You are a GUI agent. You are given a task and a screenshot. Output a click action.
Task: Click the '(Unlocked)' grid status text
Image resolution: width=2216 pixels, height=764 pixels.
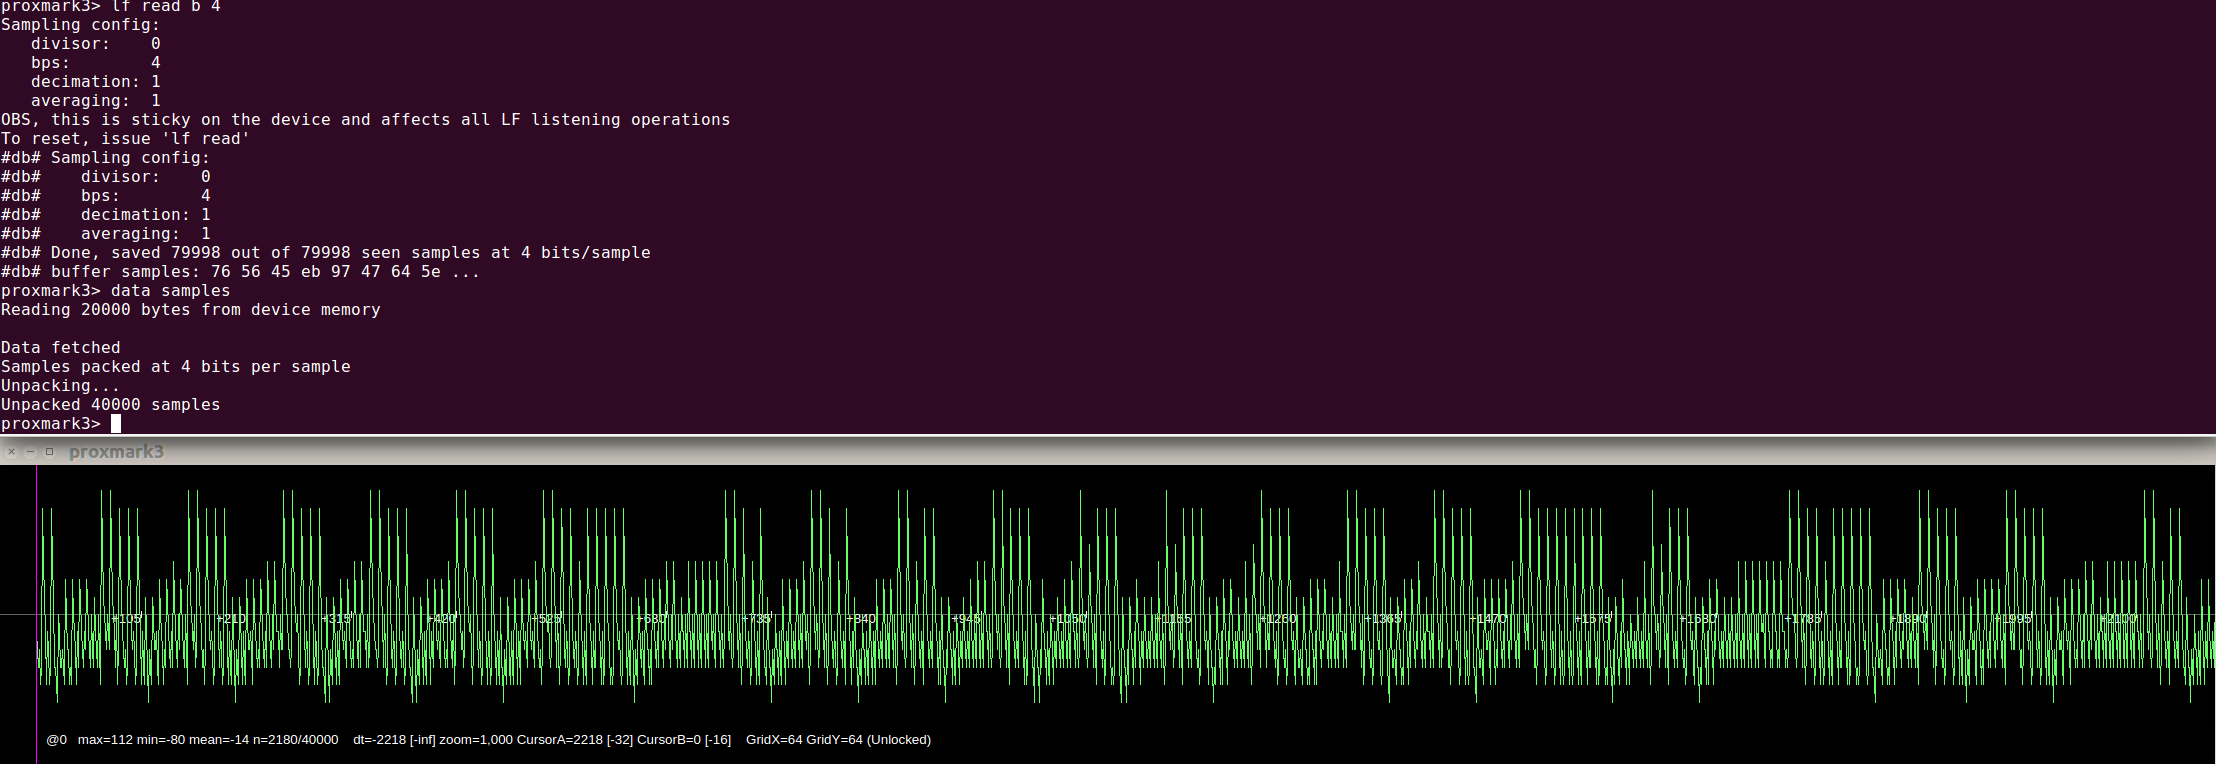(x=899, y=740)
